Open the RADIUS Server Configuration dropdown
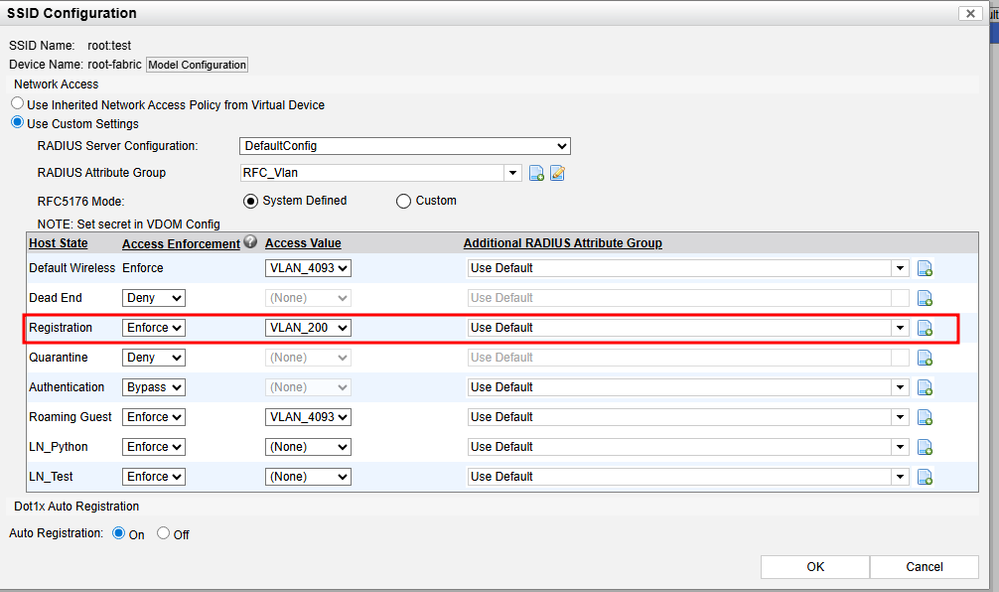This screenshot has width=999, height=592. coord(404,146)
